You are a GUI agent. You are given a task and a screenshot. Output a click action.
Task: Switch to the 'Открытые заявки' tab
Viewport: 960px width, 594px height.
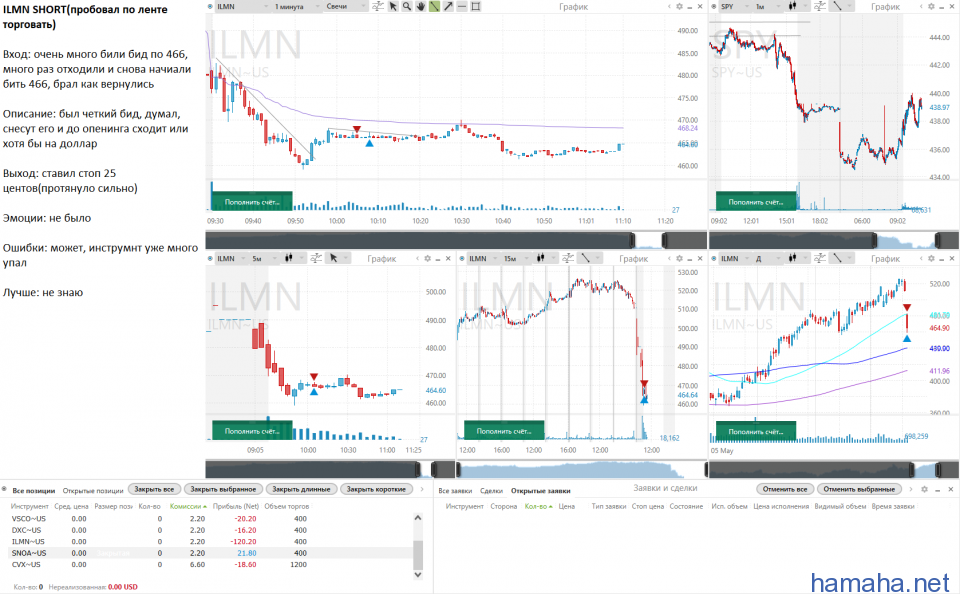[x=541, y=491]
